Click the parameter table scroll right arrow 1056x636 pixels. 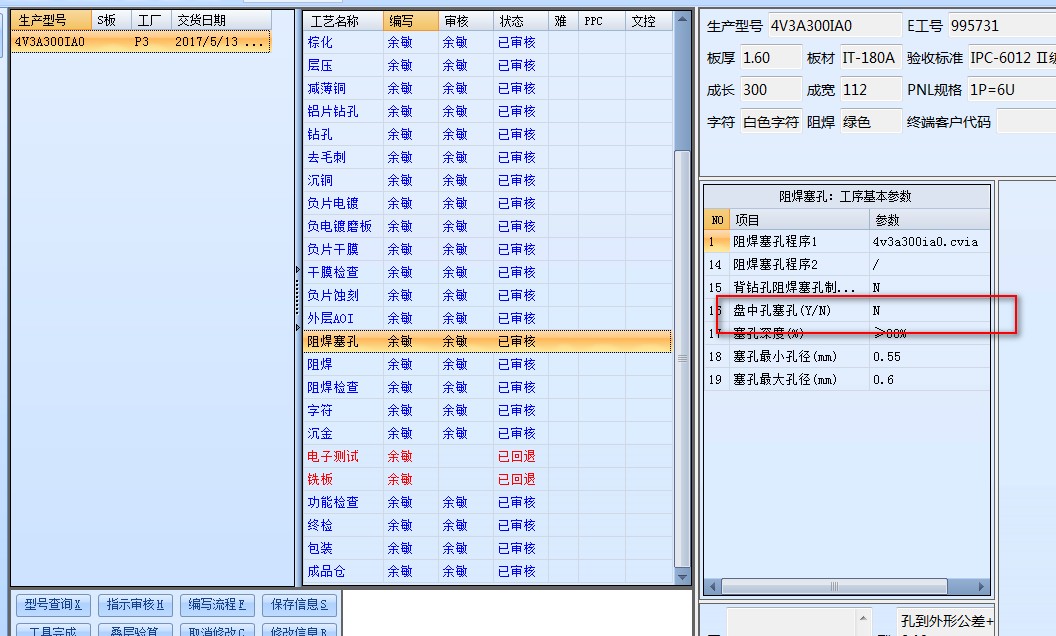tap(981, 587)
